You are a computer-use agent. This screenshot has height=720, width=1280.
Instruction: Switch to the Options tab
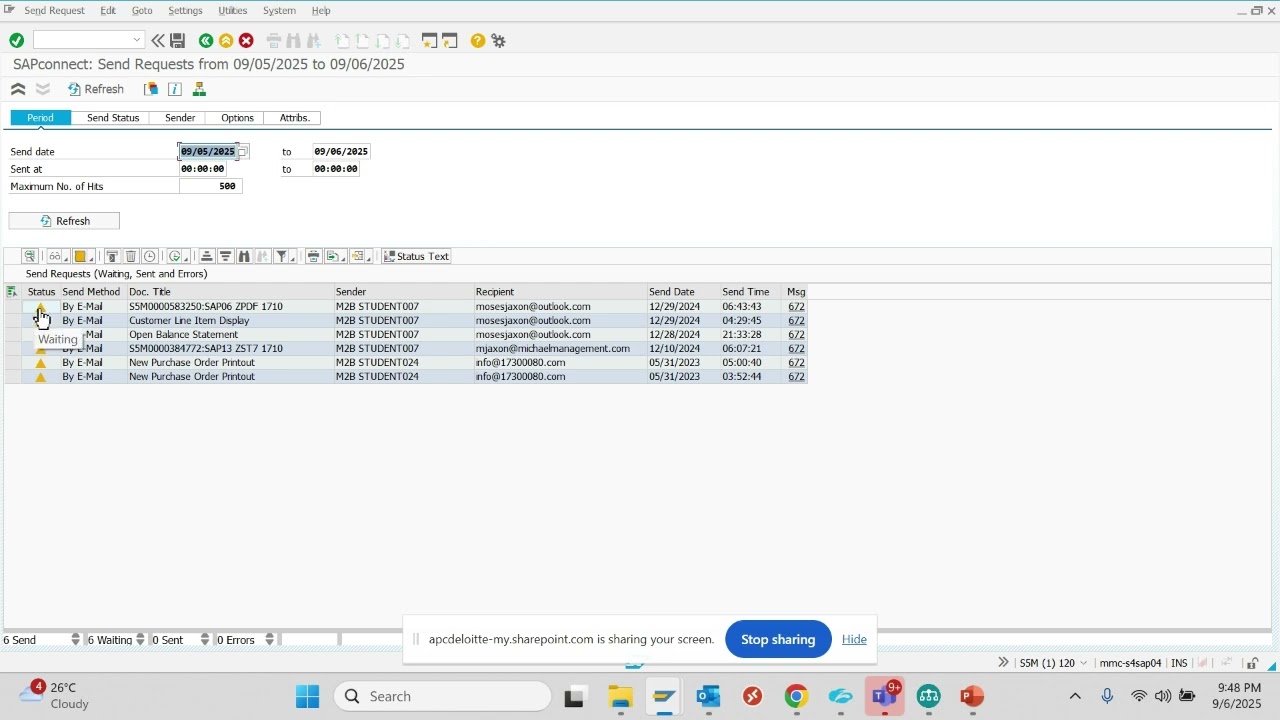237,118
